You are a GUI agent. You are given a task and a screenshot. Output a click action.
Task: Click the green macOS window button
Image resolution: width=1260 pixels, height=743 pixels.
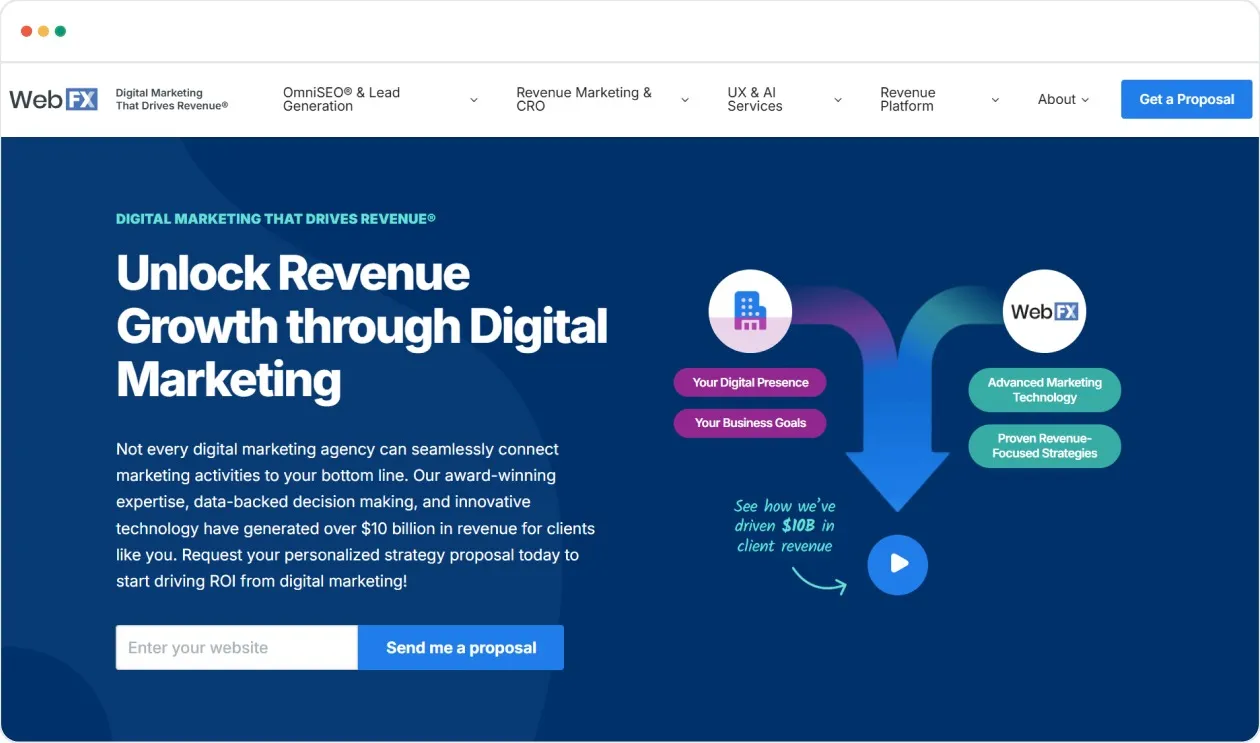click(61, 30)
